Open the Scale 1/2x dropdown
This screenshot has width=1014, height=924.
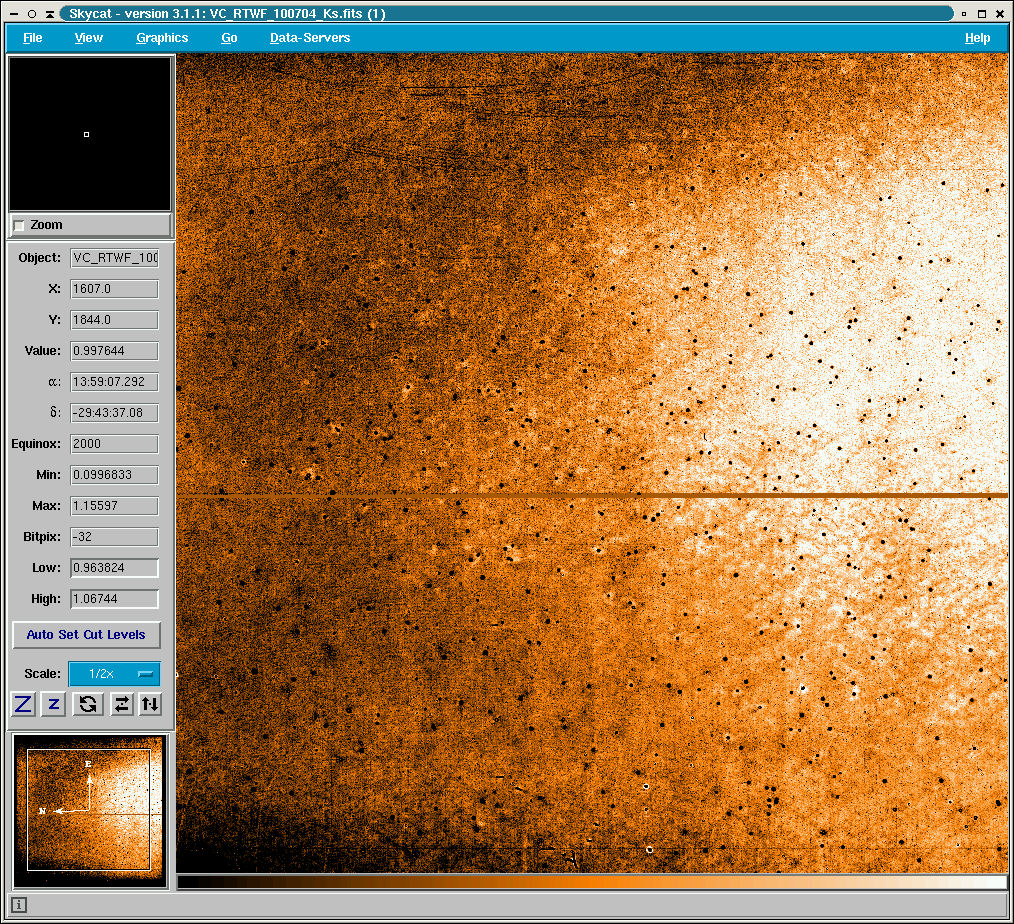pos(113,674)
